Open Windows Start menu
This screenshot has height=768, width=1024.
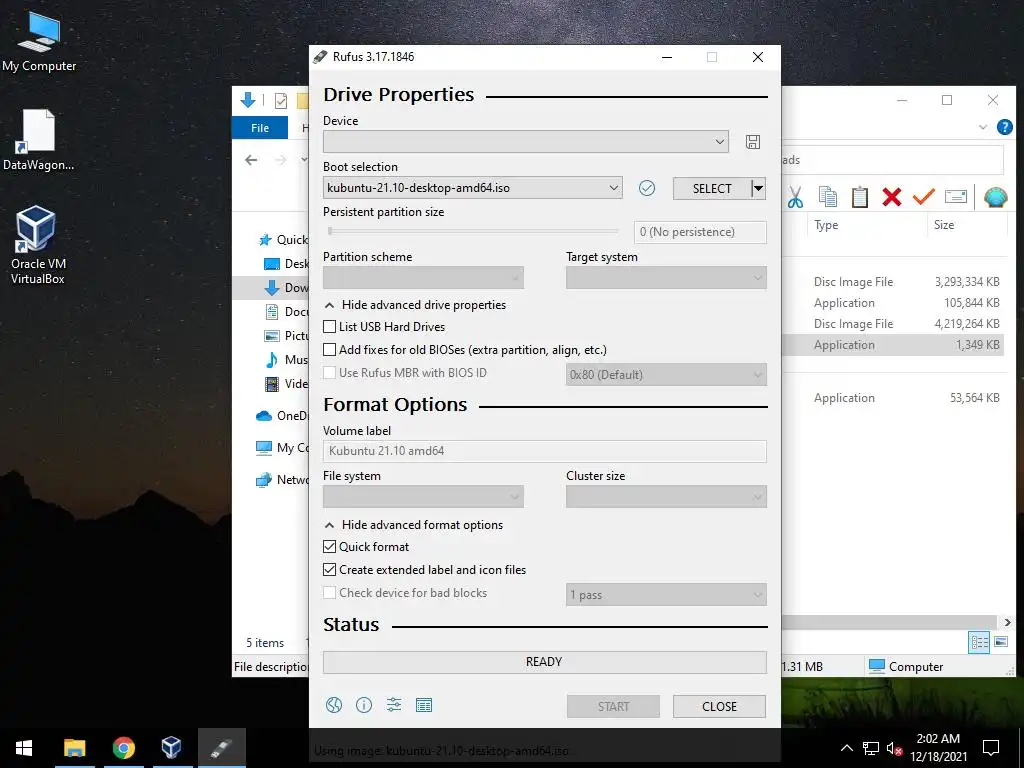[x=24, y=748]
